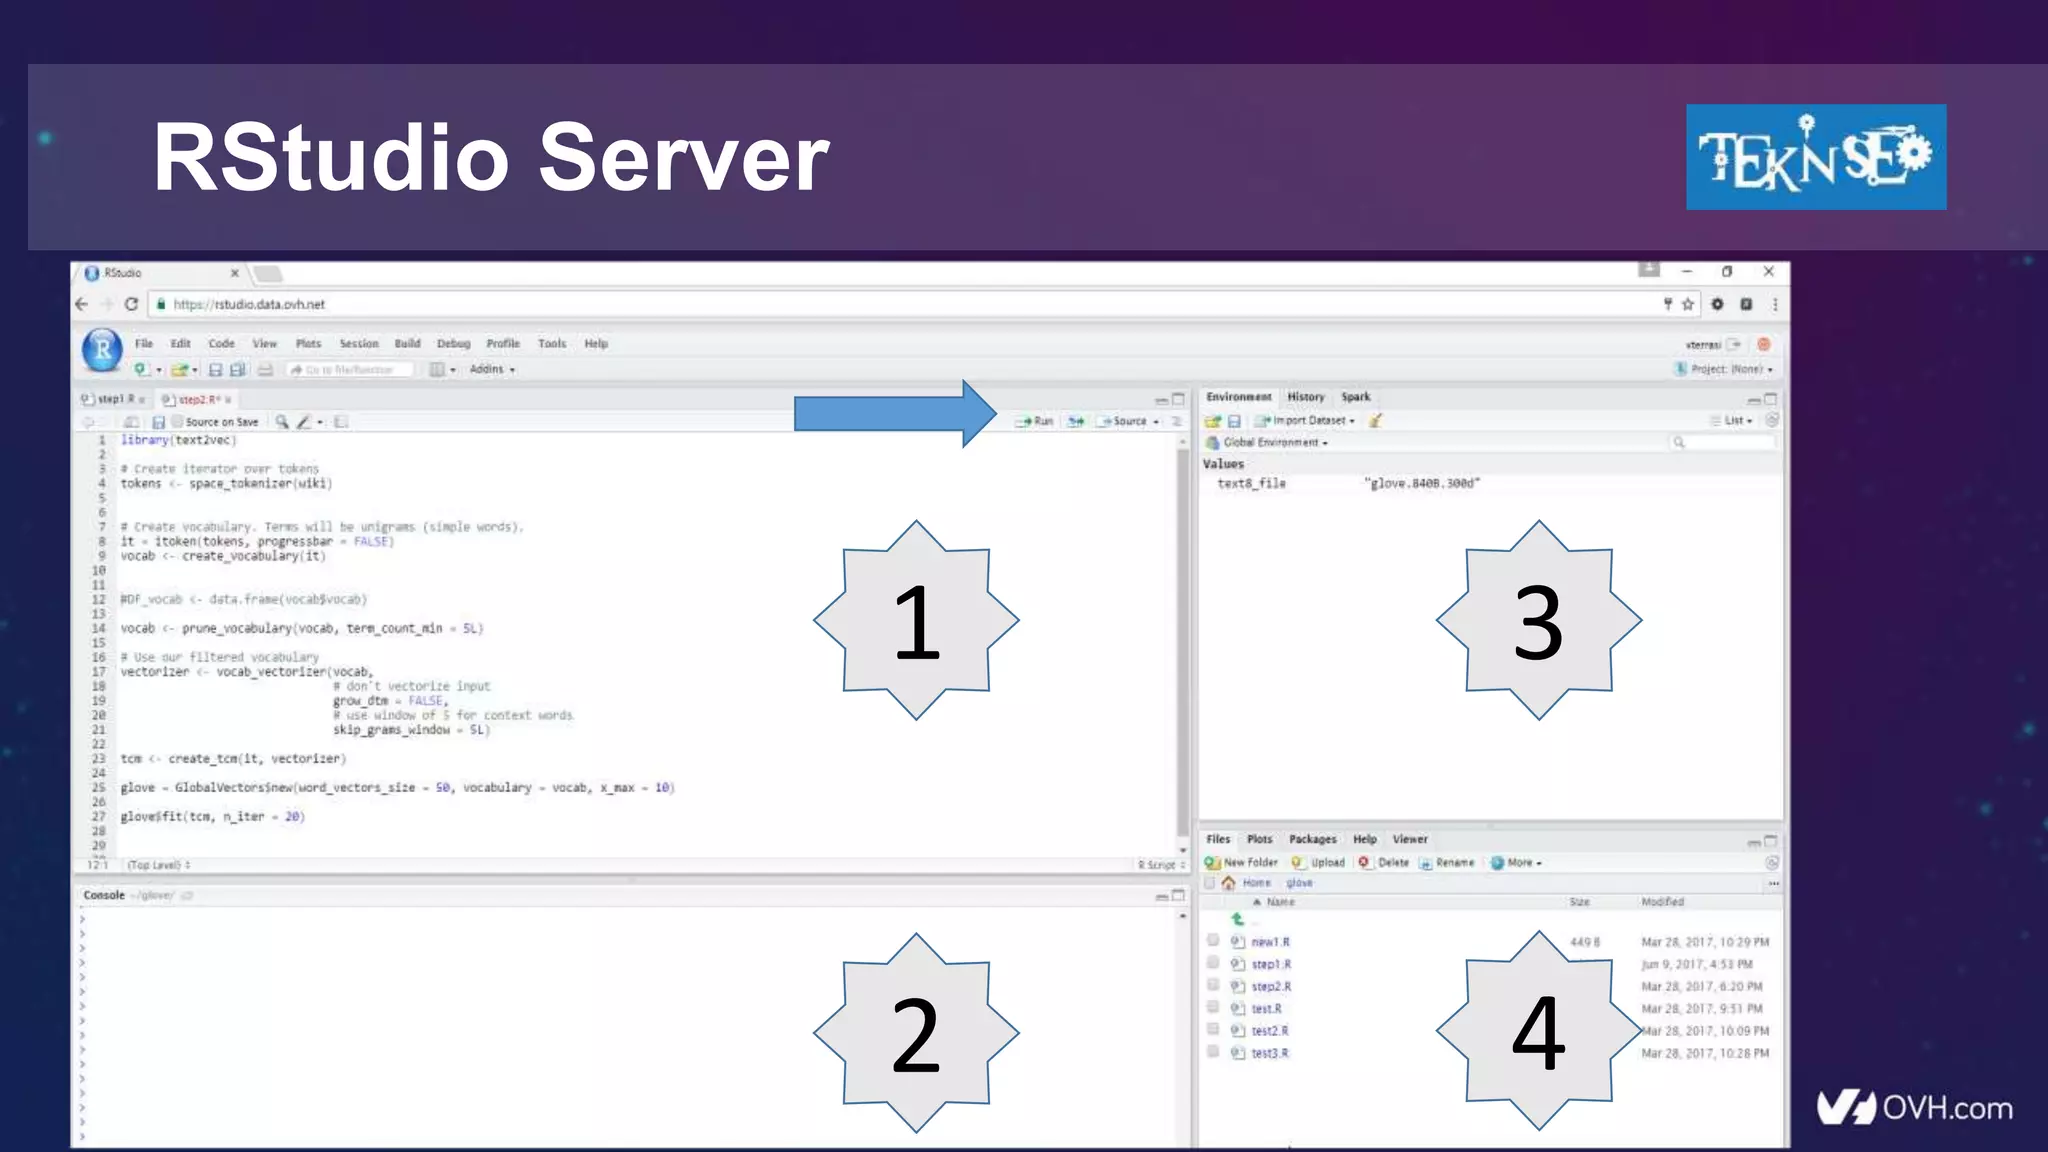The height and width of the screenshot is (1152, 2048).
Task: Refresh the Files pane listing
Action: [1772, 862]
